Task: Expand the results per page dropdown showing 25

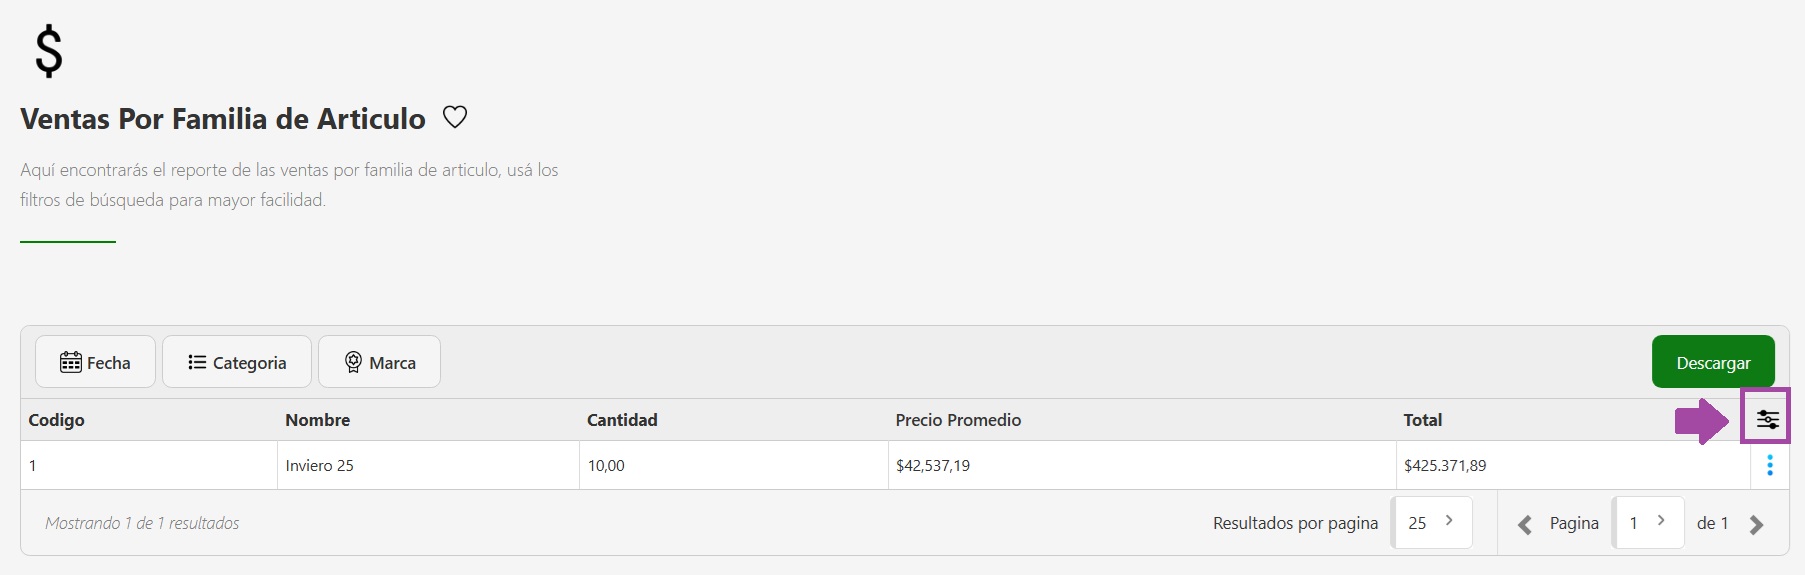Action: point(1432,522)
